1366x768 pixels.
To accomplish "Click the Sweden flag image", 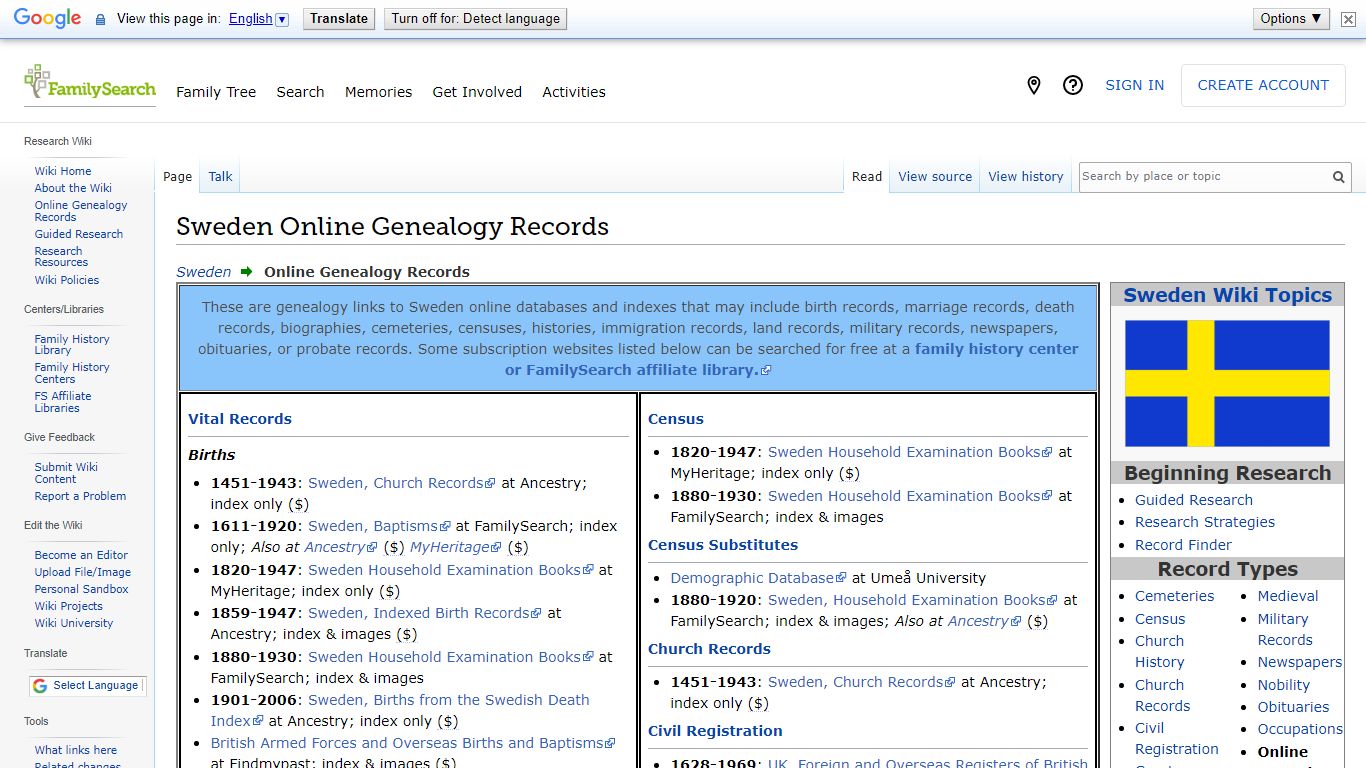I will (x=1227, y=383).
